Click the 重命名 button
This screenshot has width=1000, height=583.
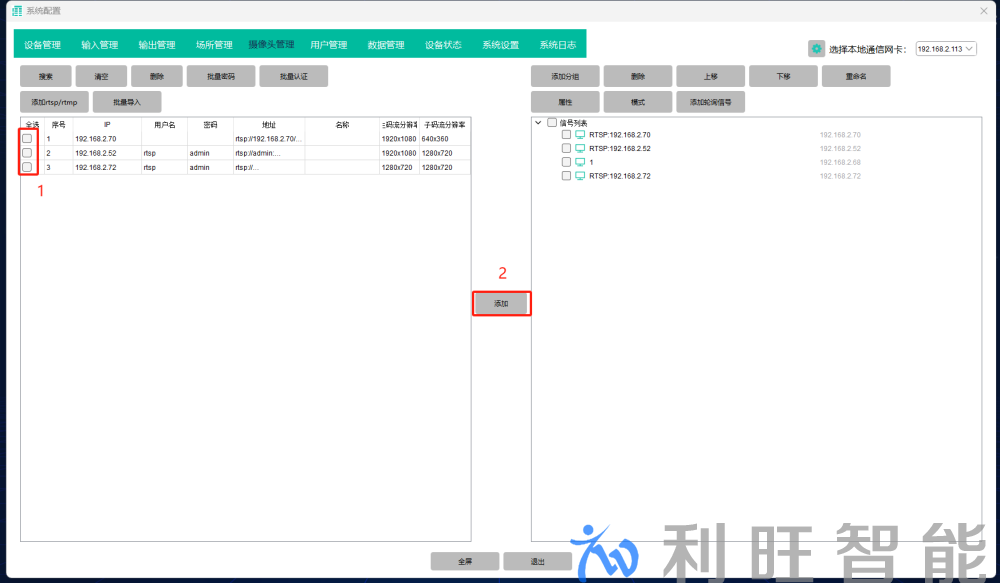(x=856, y=77)
